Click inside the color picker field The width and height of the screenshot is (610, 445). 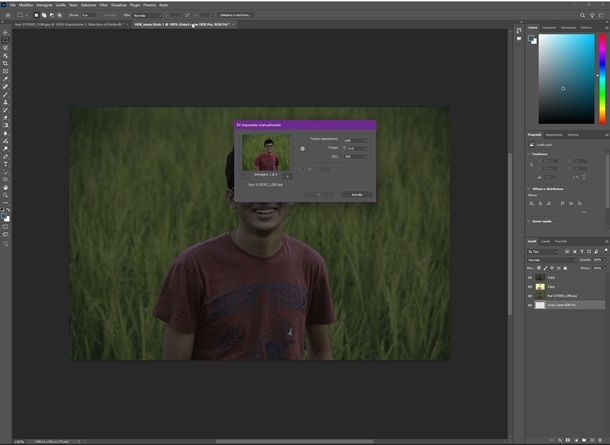tap(563, 68)
